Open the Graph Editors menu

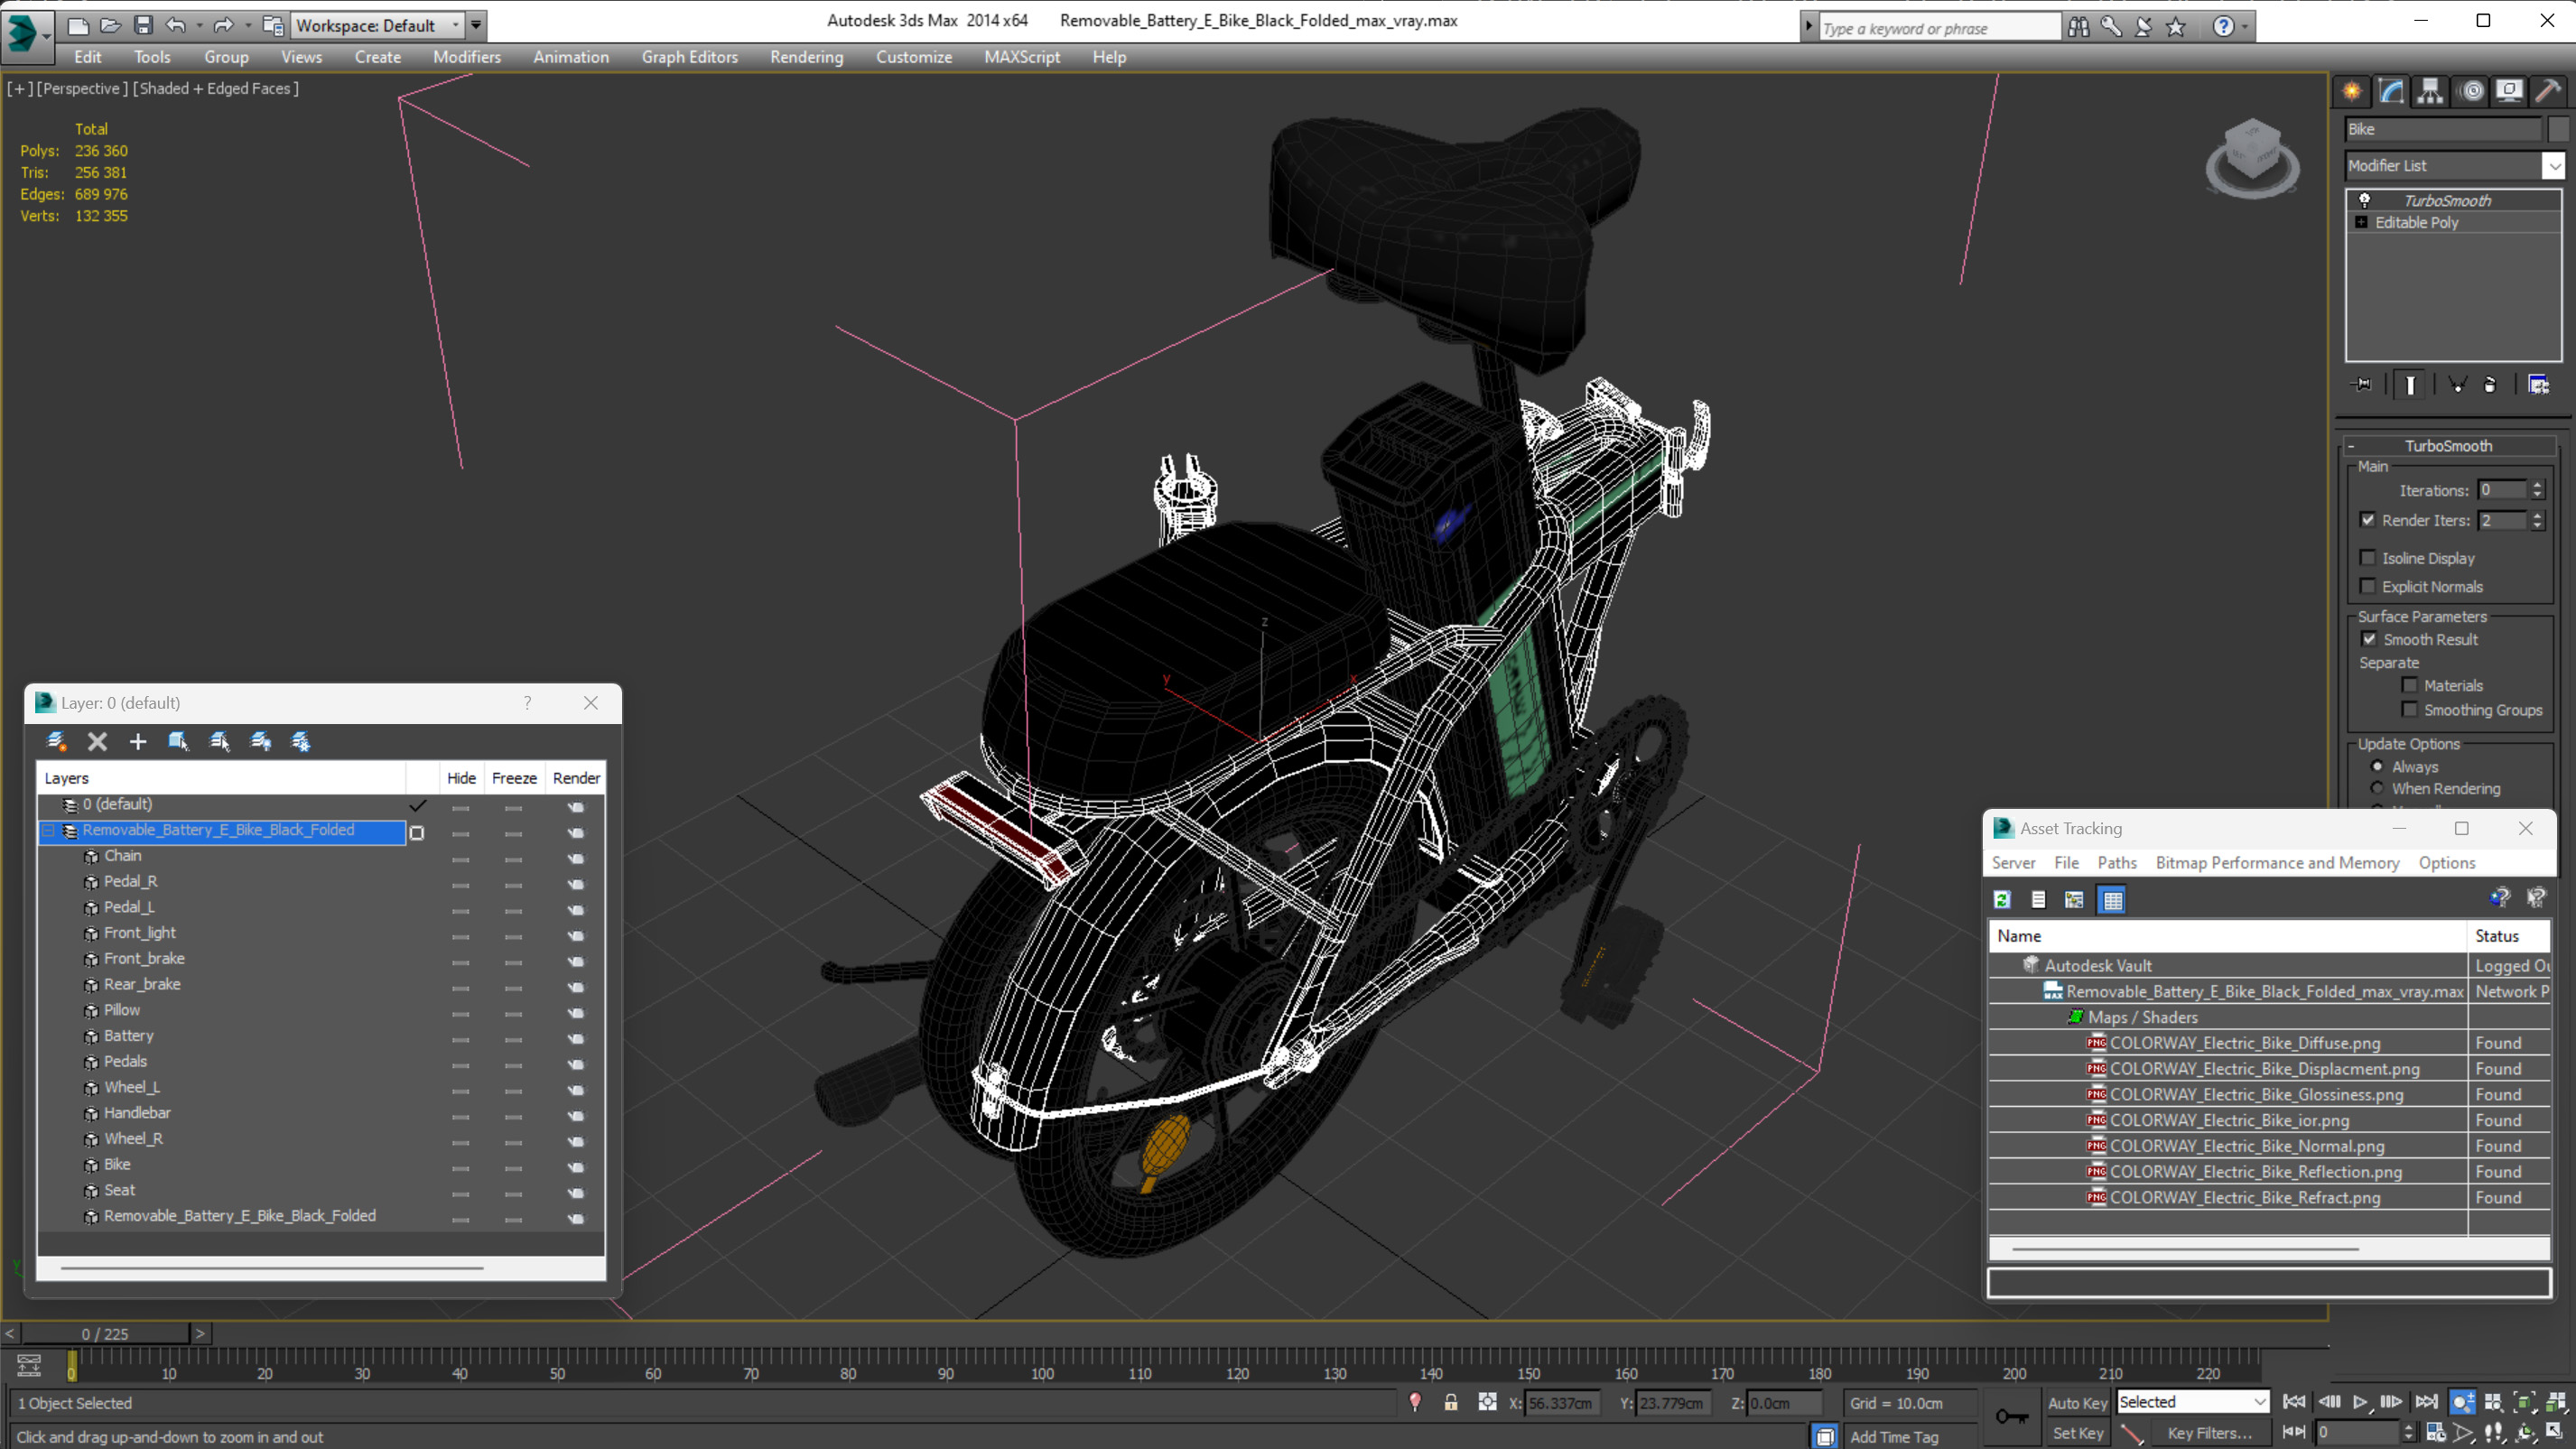689,57
